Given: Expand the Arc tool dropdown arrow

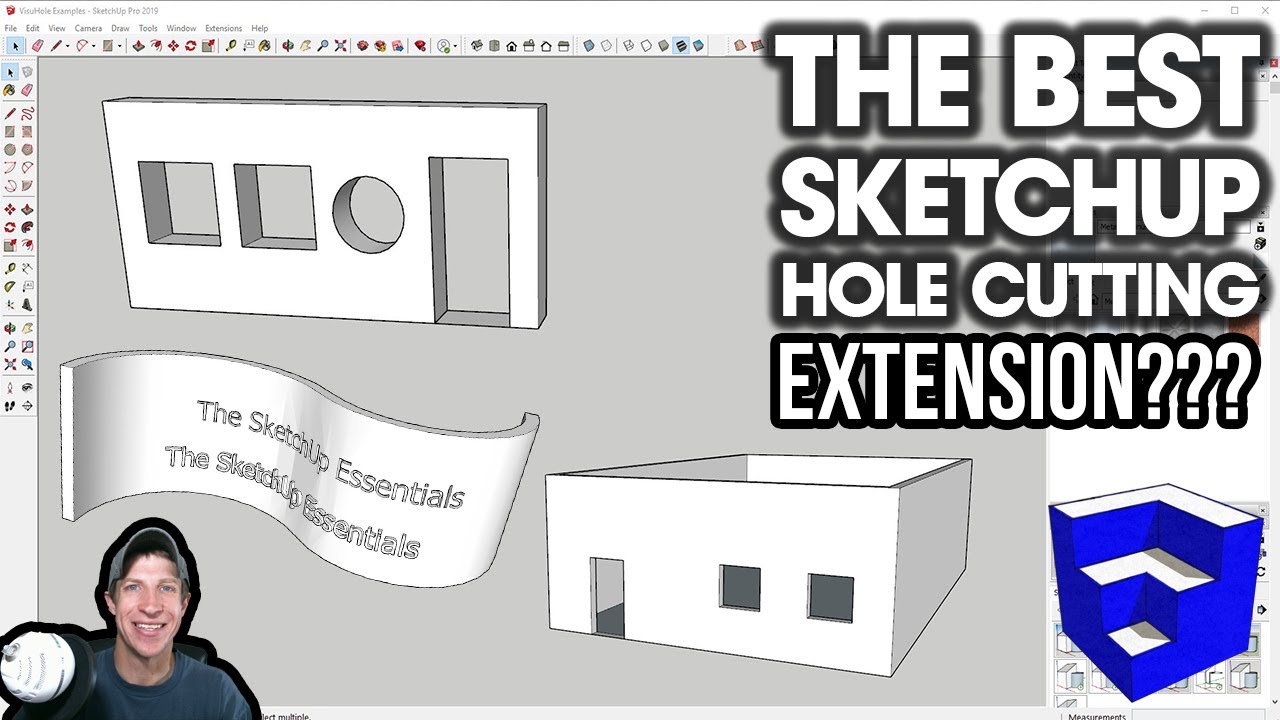Looking at the screenshot, I should pyautogui.click(x=93, y=46).
